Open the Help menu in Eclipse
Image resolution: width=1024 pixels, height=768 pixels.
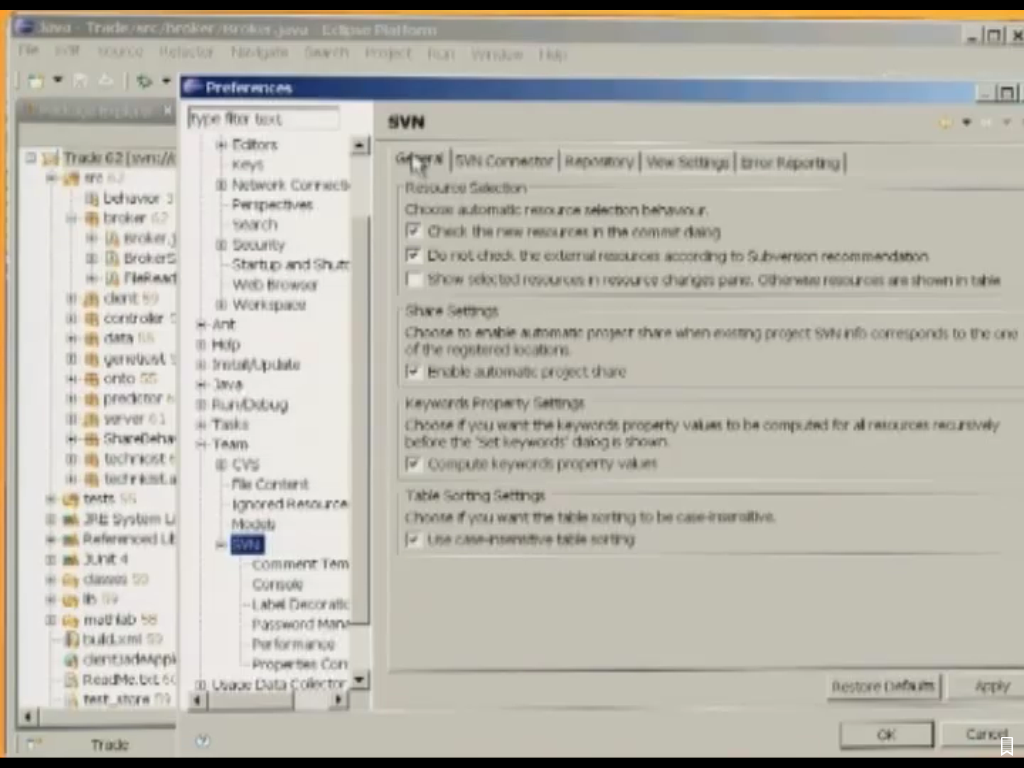552,54
